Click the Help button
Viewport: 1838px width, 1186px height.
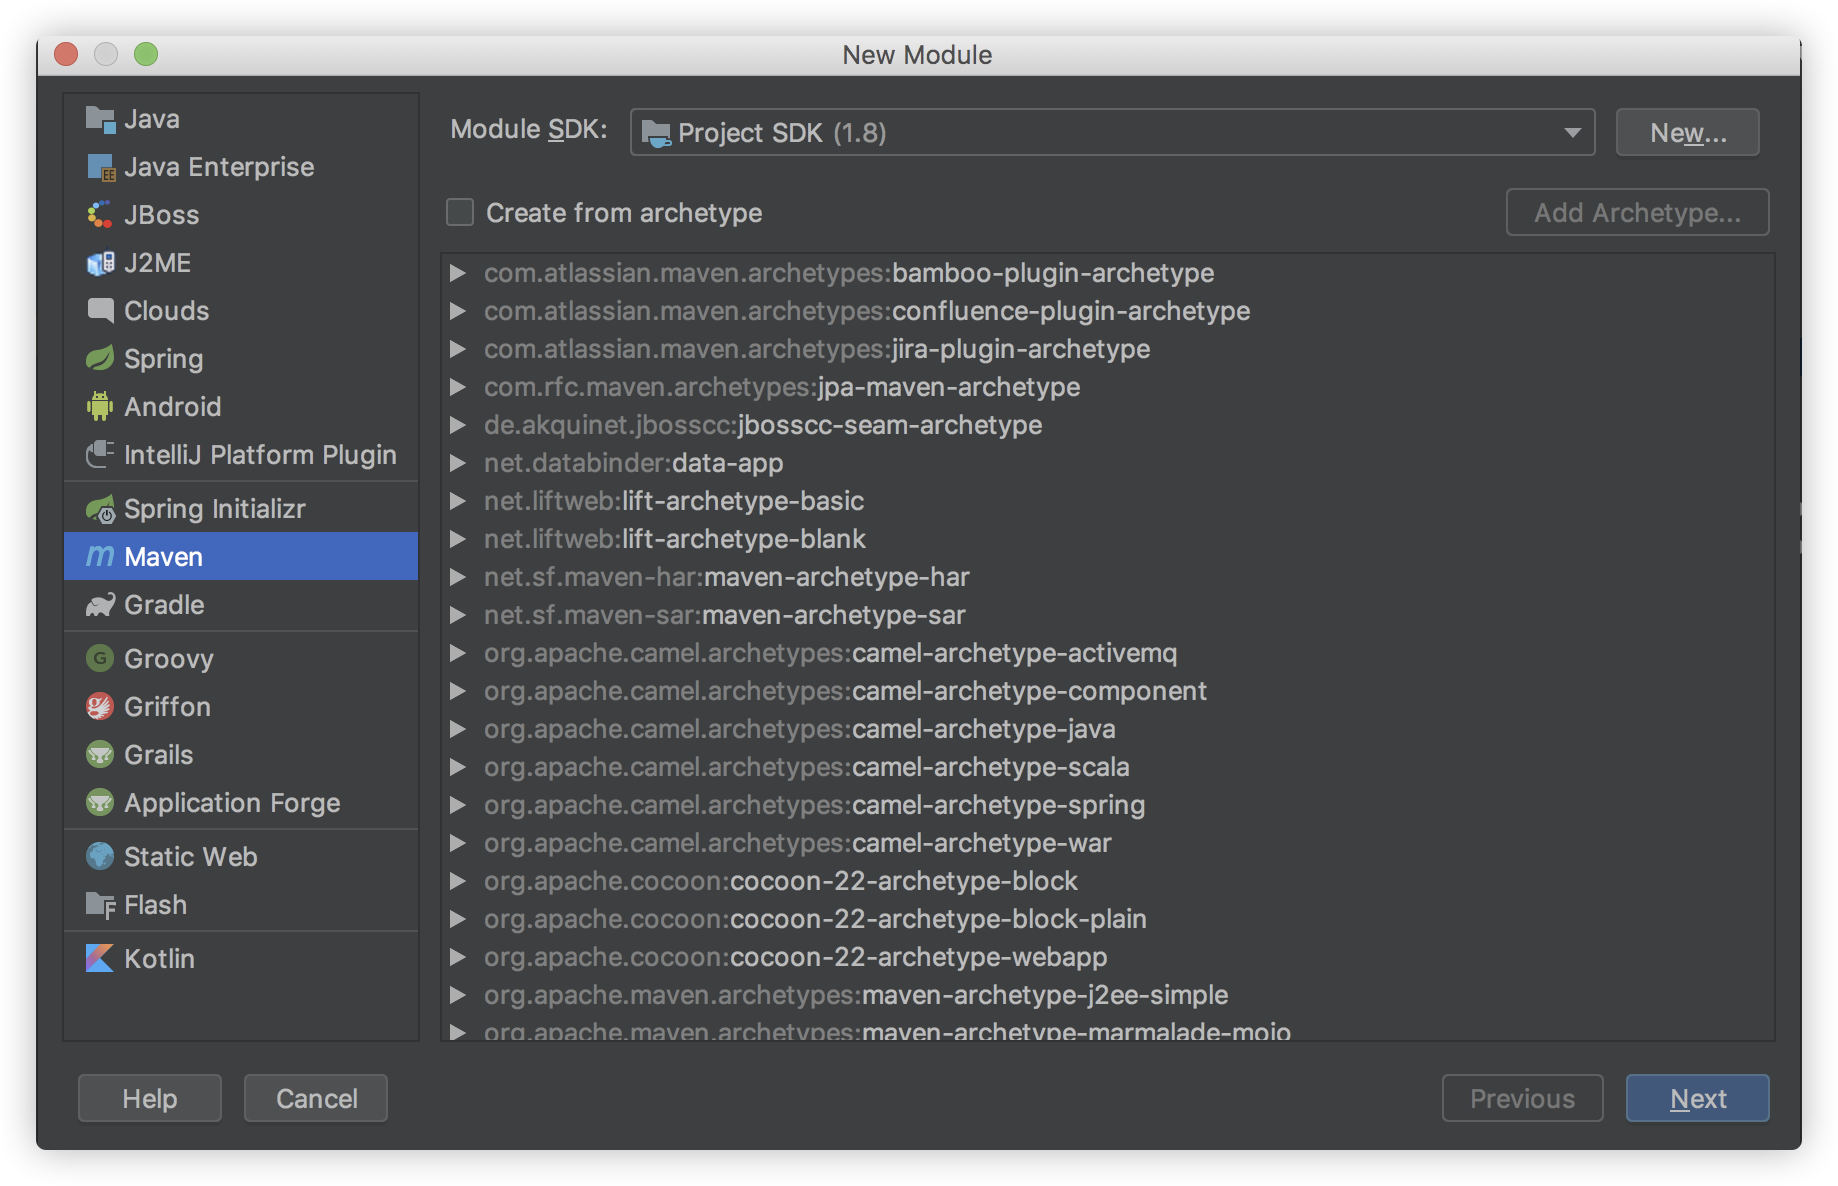tap(150, 1098)
